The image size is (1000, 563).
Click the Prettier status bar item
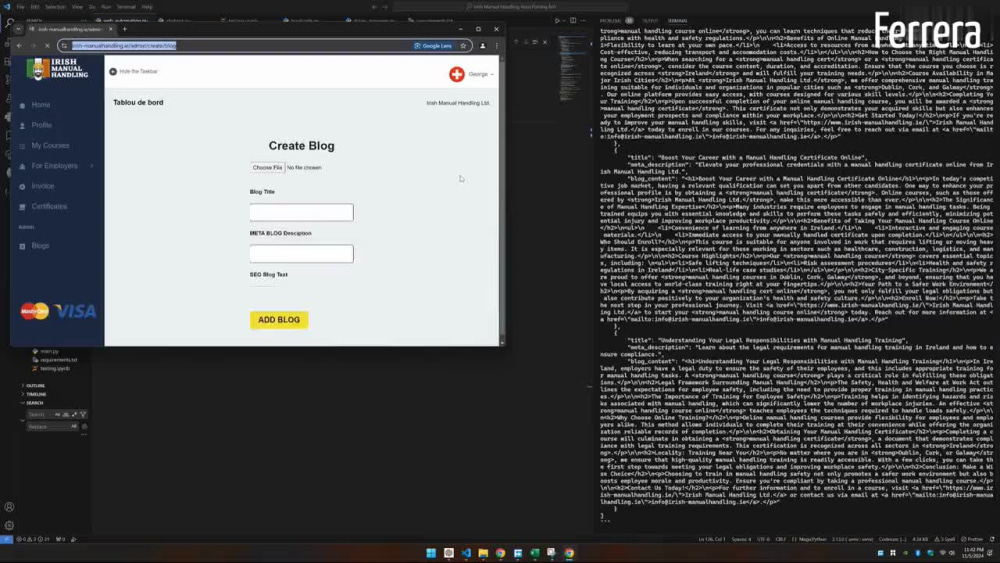973,539
